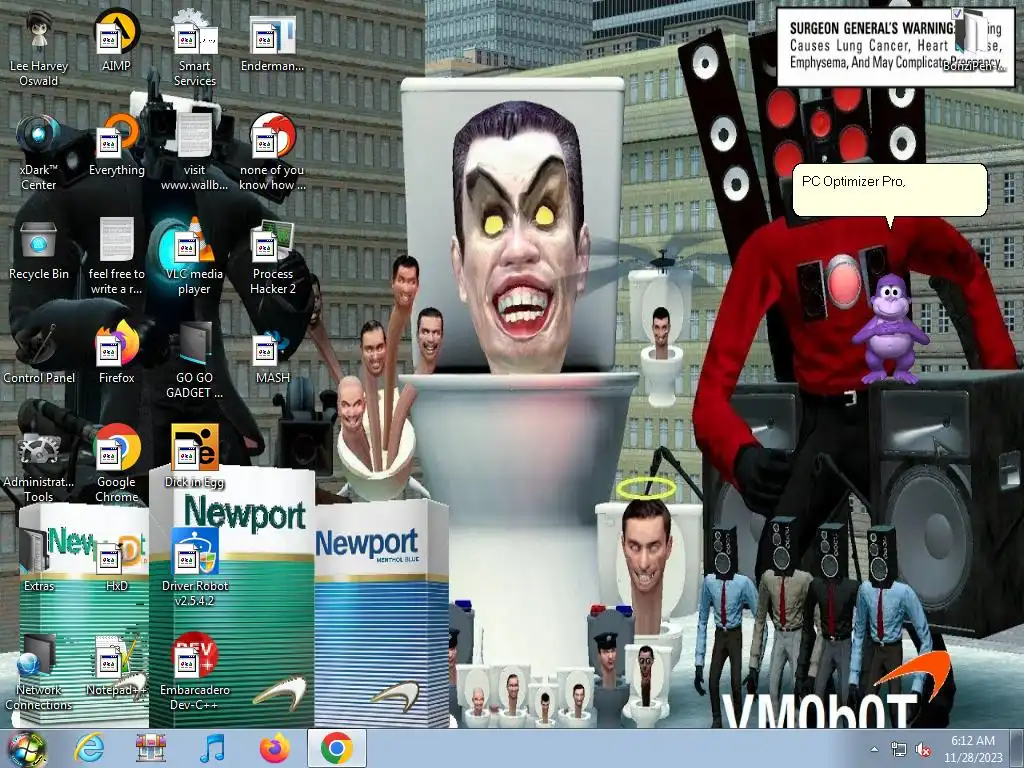Open xDark Center icon
Image resolution: width=1024 pixels, height=768 pixels.
[39, 153]
